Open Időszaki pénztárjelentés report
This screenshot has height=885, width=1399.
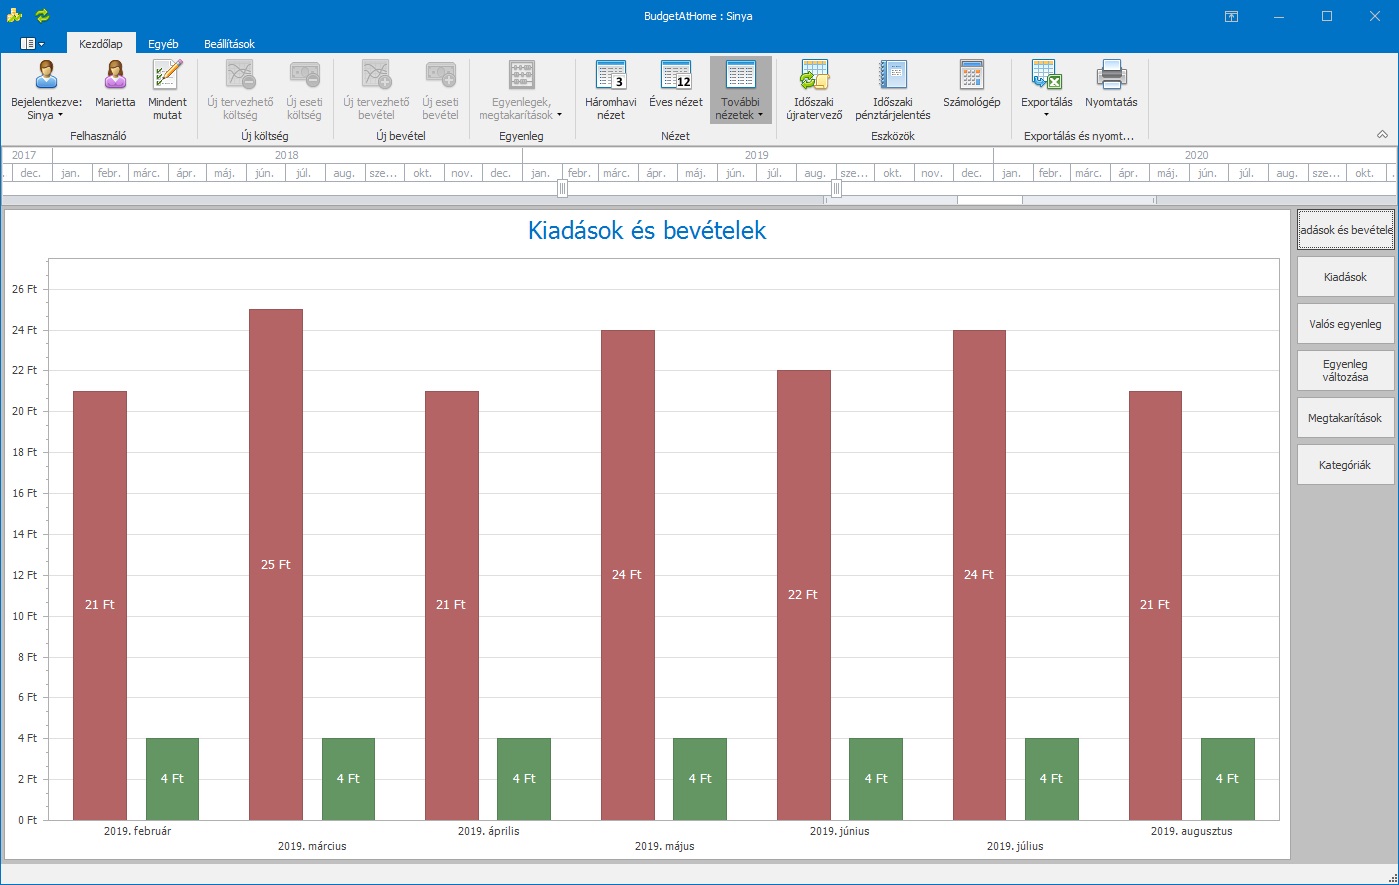[x=892, y=89]
